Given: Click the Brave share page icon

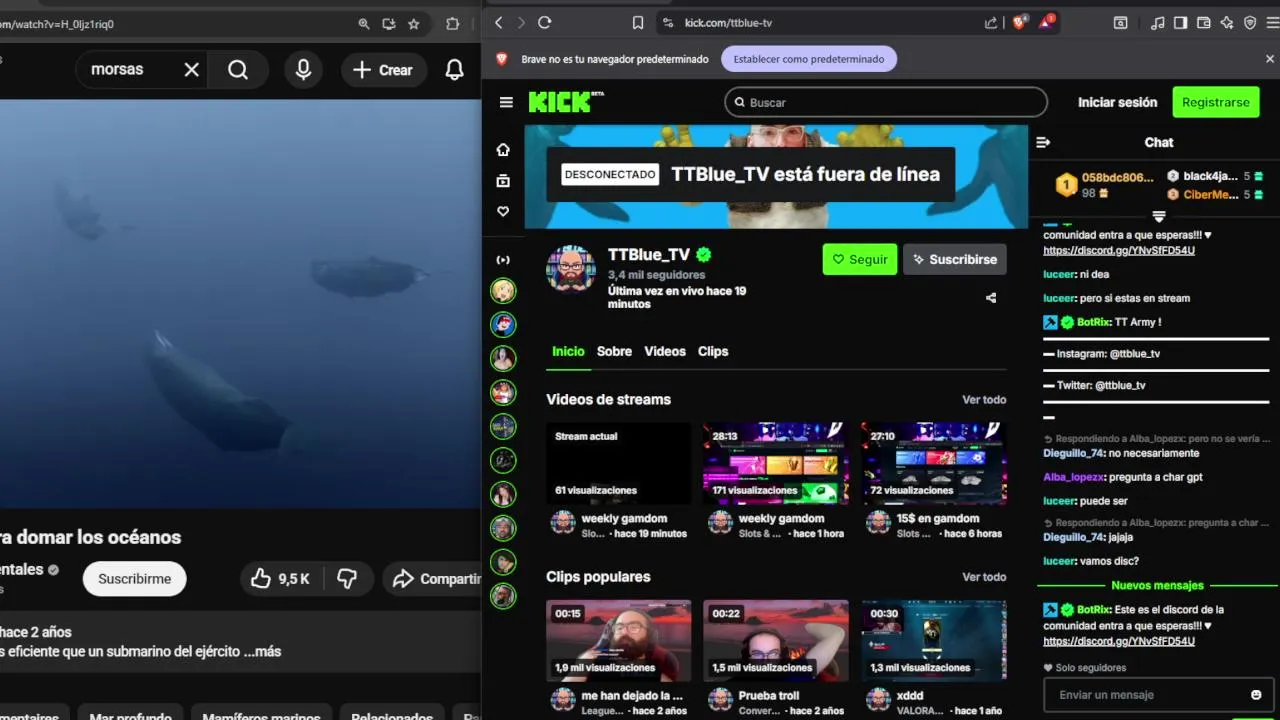Looking at the screenshot, I should [x=991, y=22].
